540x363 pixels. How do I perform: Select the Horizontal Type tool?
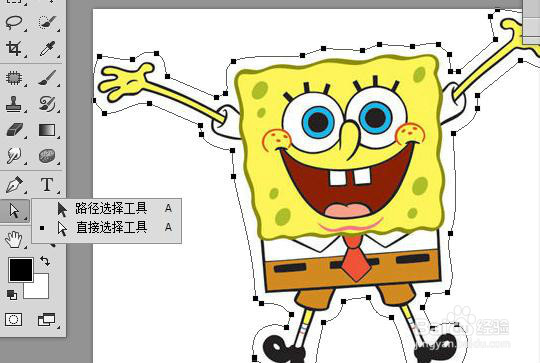click(x=47, y=185)
